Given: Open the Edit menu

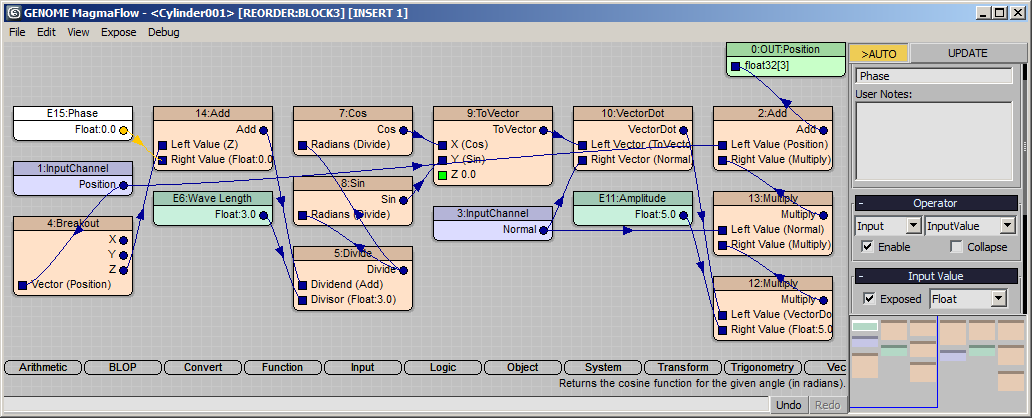Looking at the screenshot, I should 46,32.
